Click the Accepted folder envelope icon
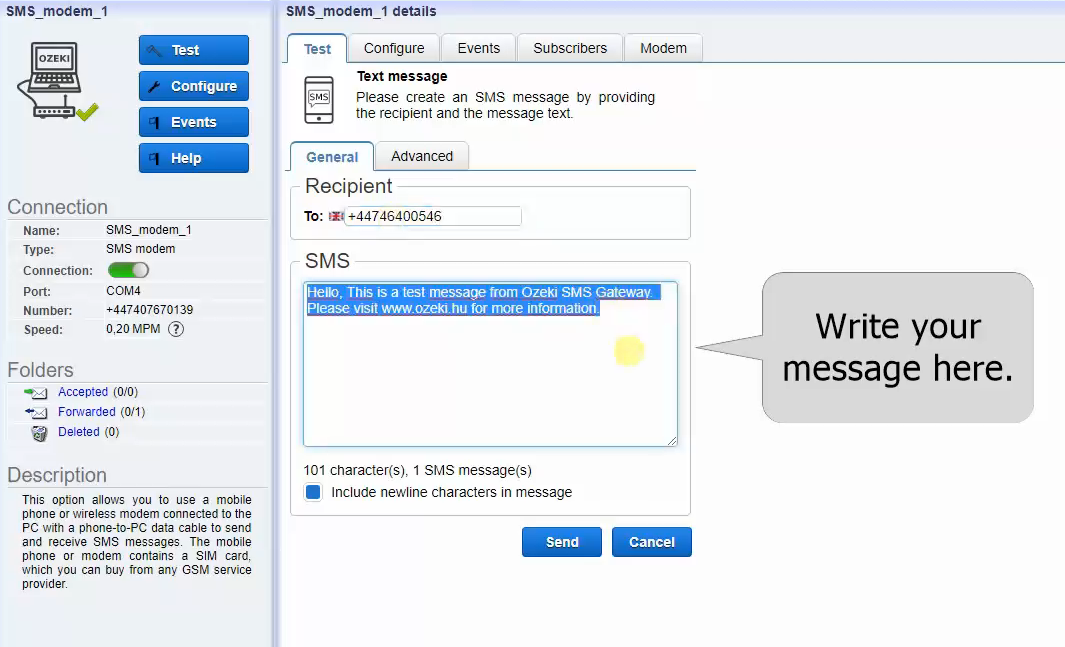 (36, 392)
